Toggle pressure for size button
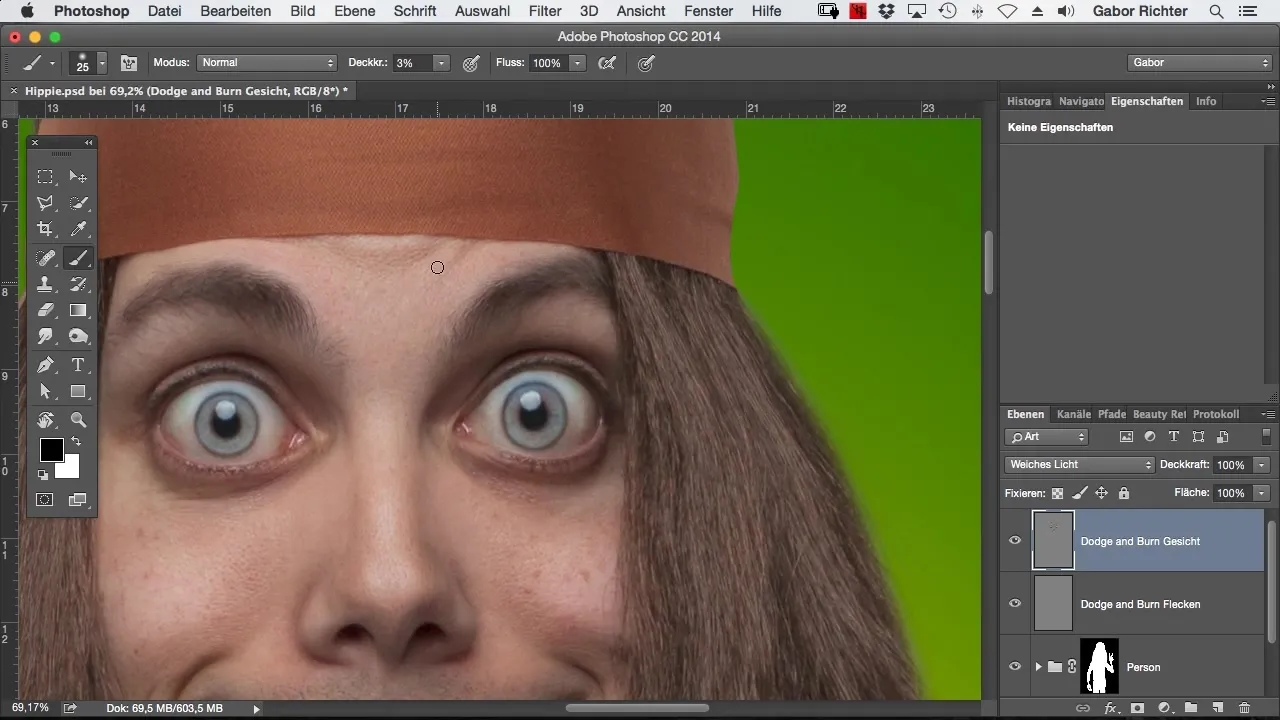Screen dimensions: 1280x720 coord(647,63)
